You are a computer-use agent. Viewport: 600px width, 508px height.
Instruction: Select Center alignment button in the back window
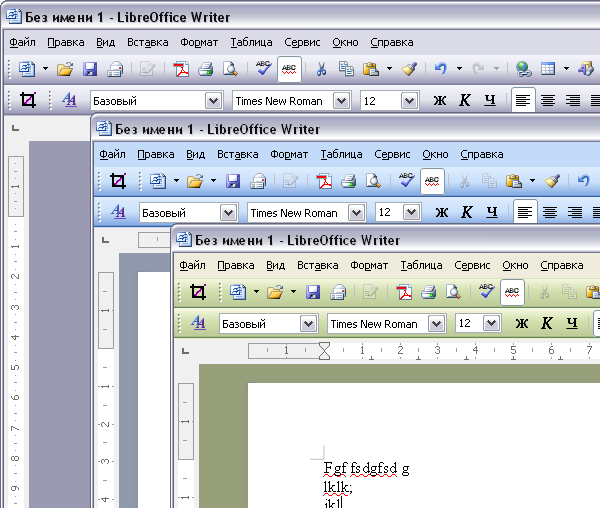548,100
